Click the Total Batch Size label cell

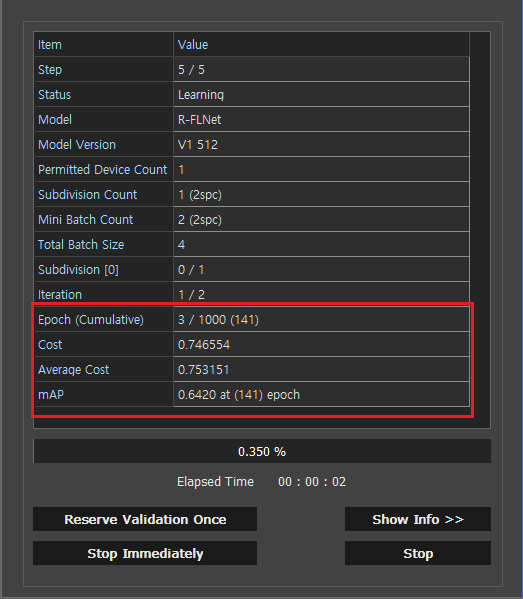[104, 244]
